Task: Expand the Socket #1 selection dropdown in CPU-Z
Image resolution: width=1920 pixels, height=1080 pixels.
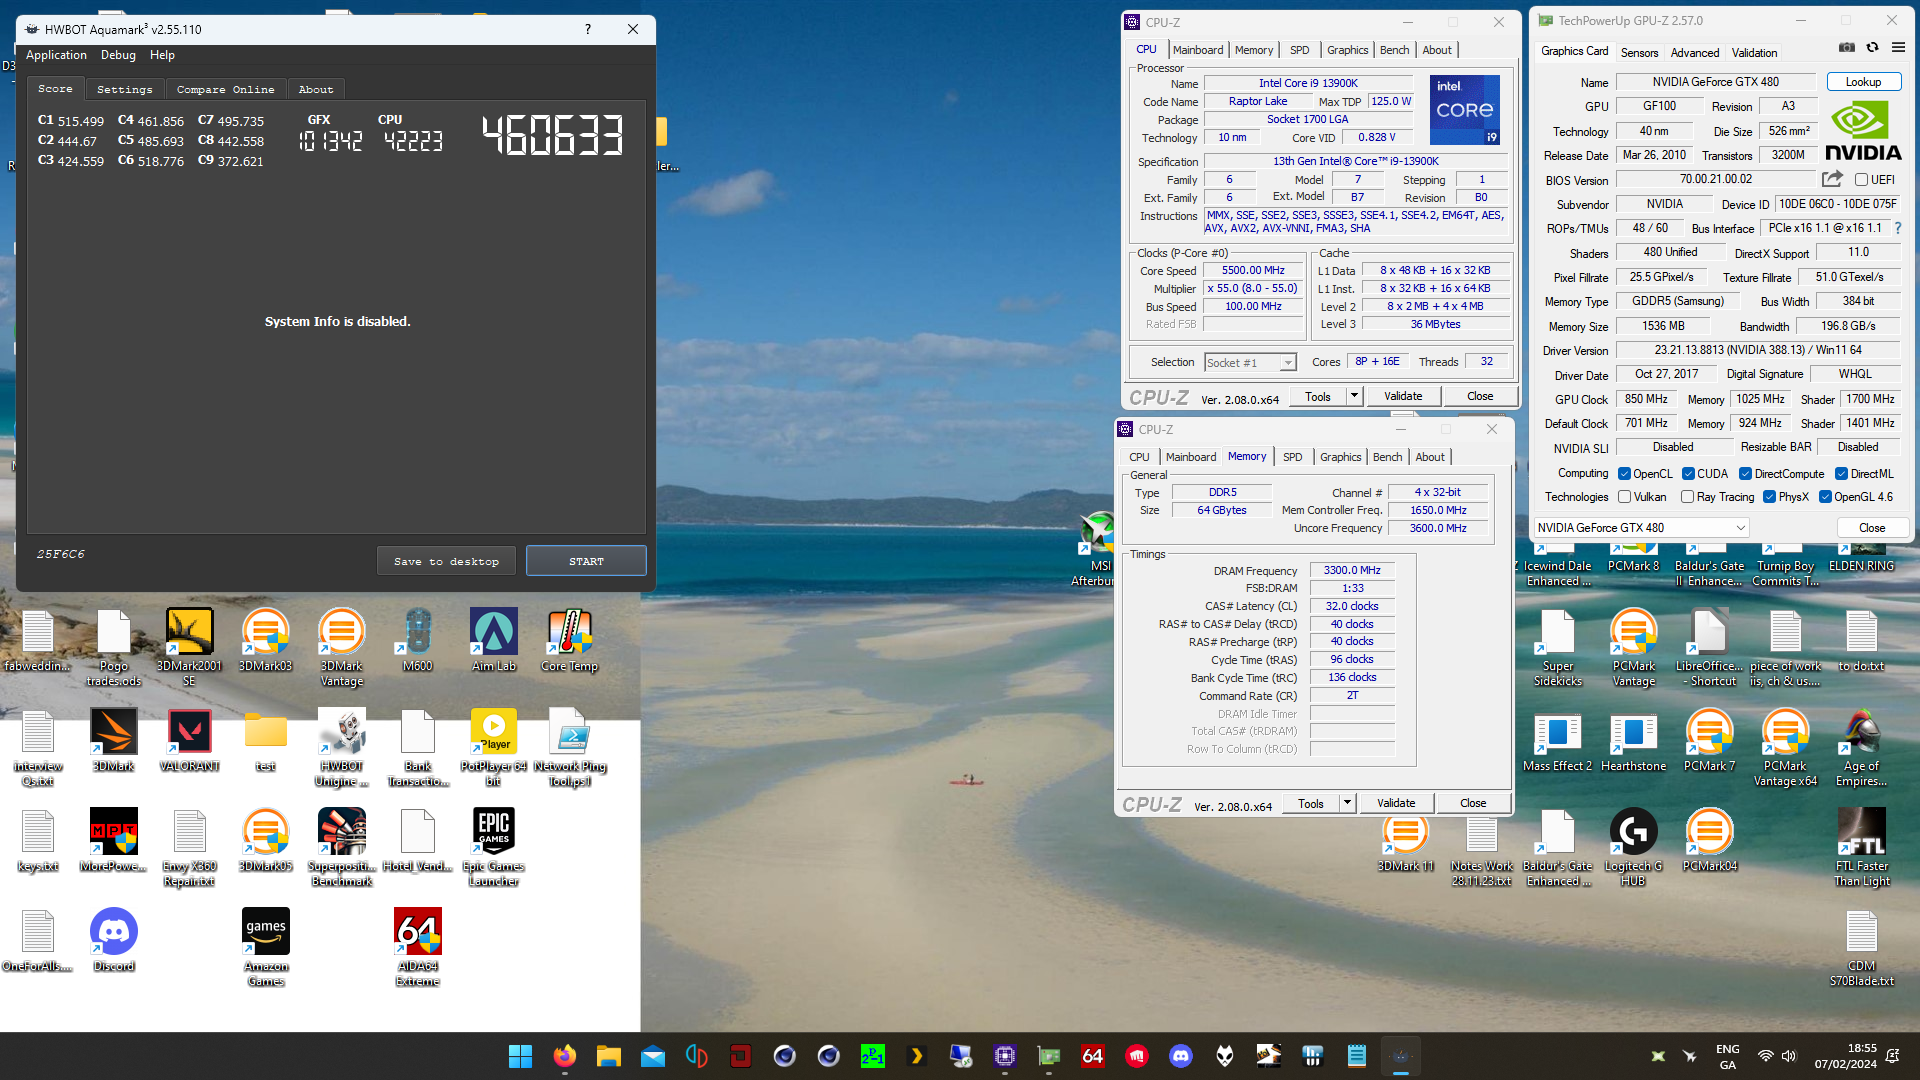Action: pos(1287,363)
